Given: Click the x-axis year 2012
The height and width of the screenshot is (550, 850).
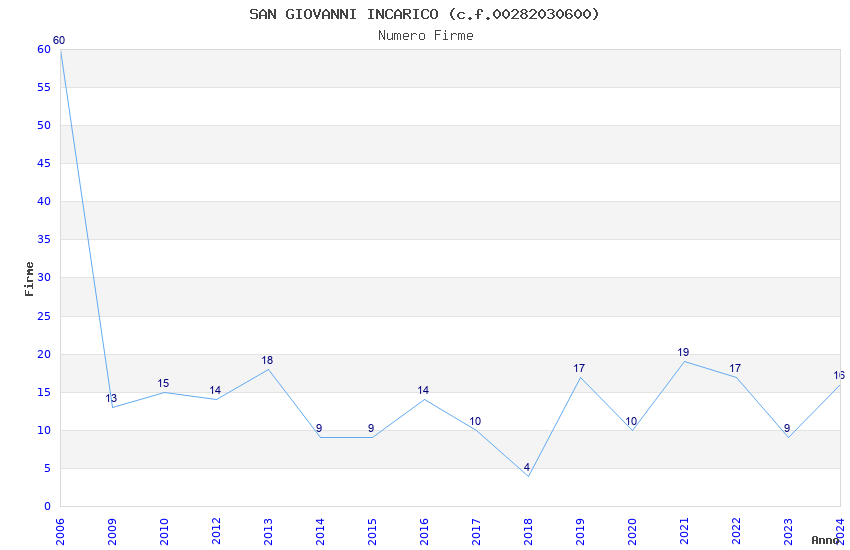Looking at the screenshot, I should point(216,532).
